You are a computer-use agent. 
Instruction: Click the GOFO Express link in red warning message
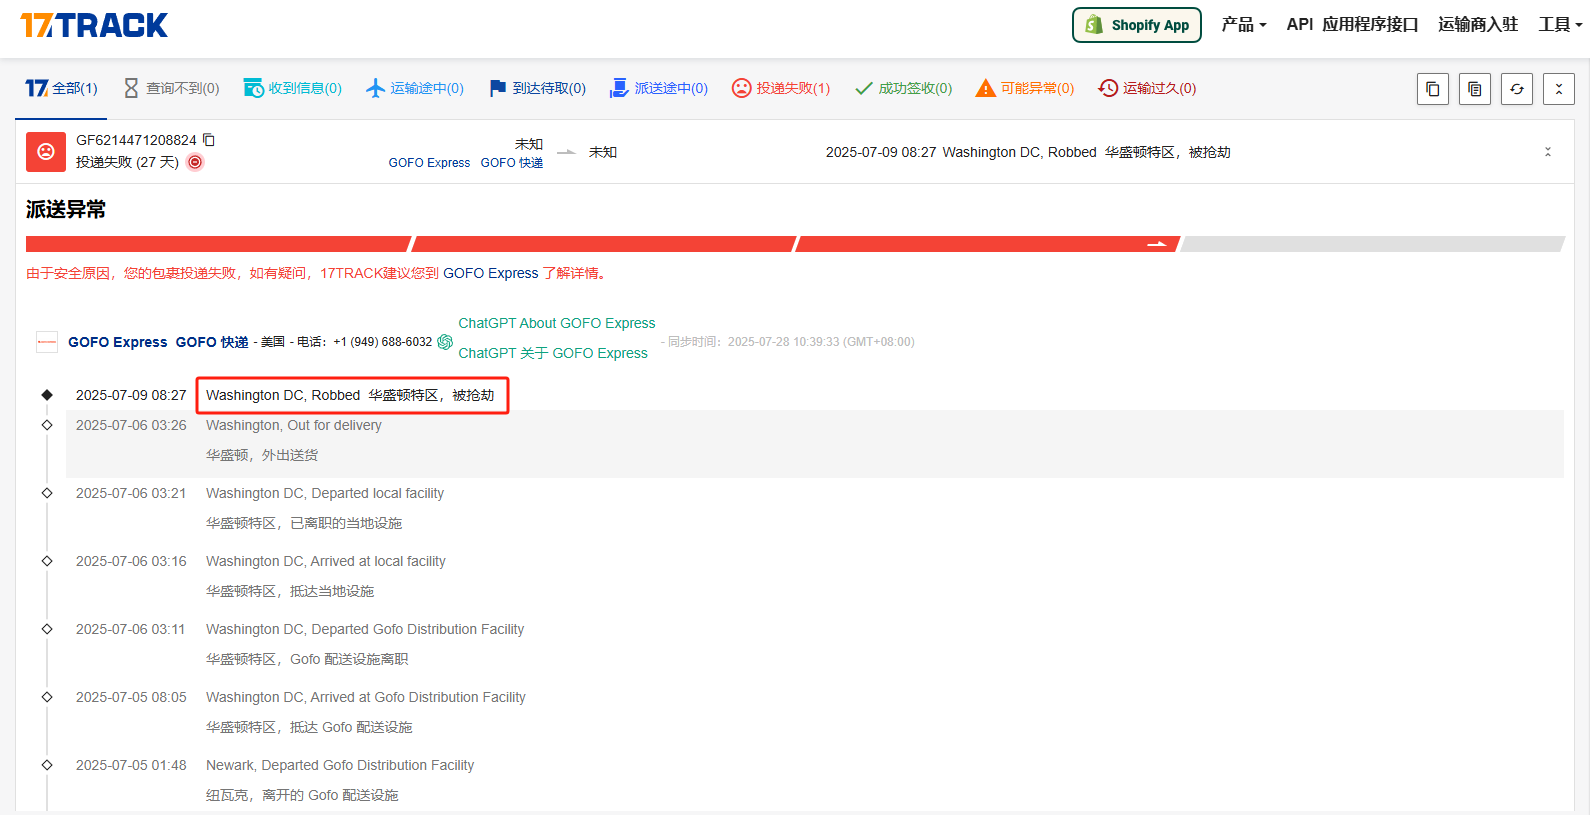point(491,273)
